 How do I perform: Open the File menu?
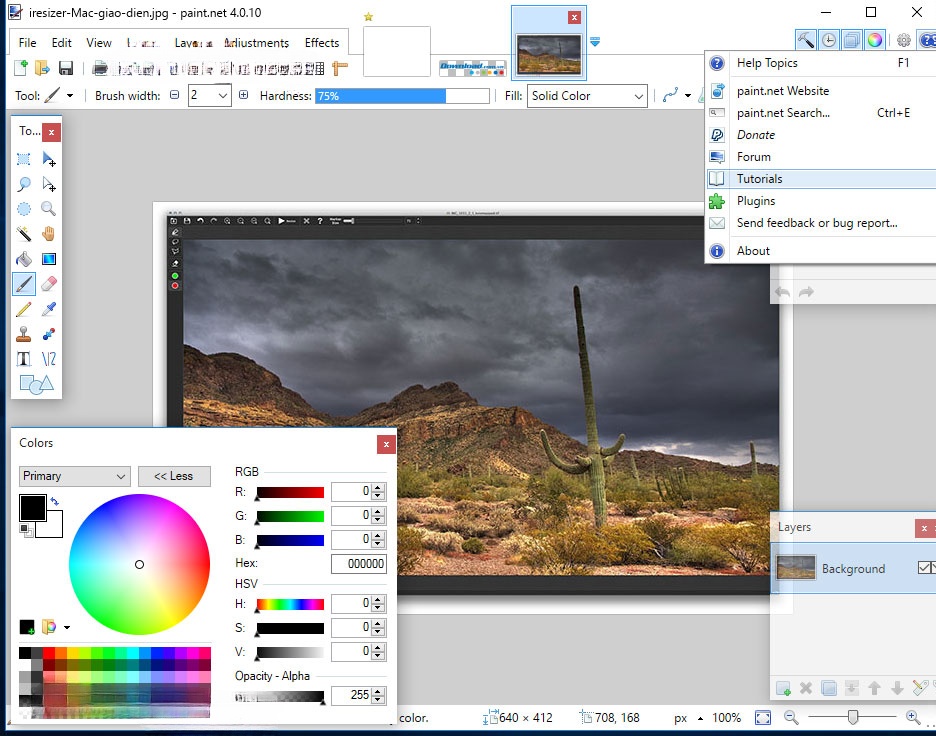click(x=27, y=43)
